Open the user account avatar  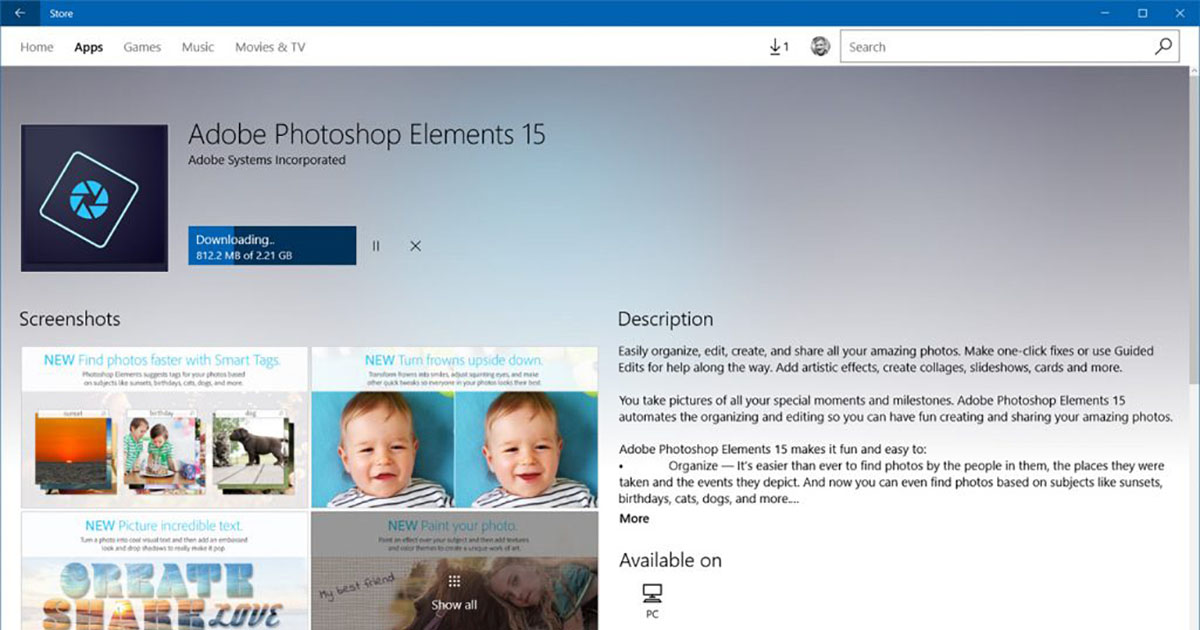click(x=820, y=47)
